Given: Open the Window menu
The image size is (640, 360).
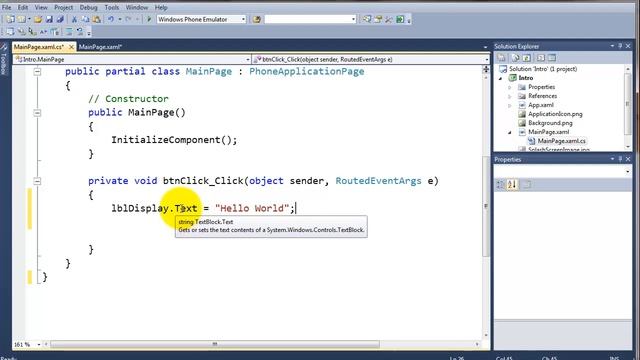Looking at the screenshot, I should (137, 7).
